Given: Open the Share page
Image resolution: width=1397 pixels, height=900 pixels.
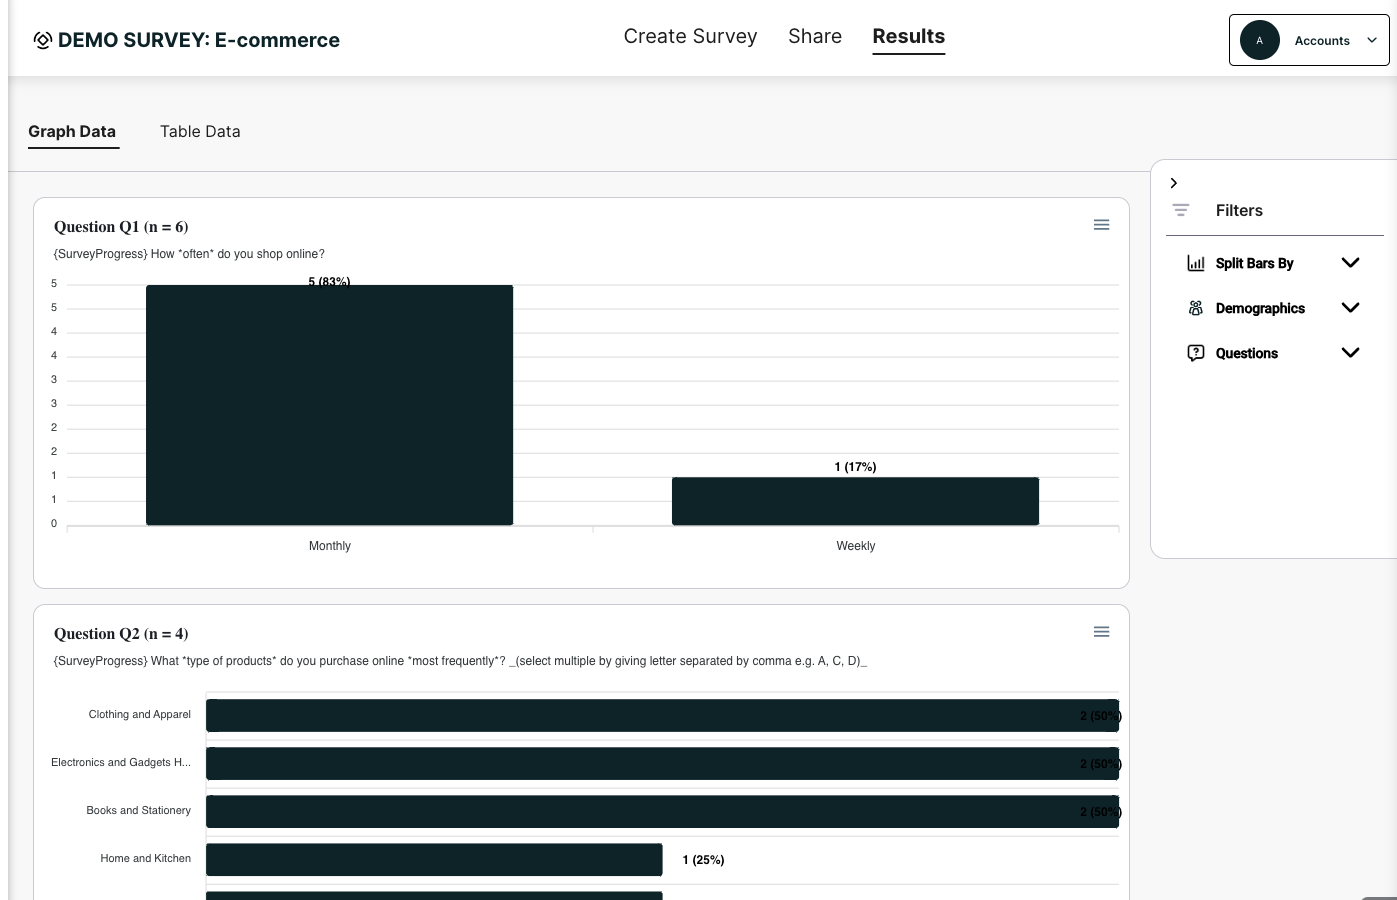Looking at the screenshot, I should click(814, 37).
